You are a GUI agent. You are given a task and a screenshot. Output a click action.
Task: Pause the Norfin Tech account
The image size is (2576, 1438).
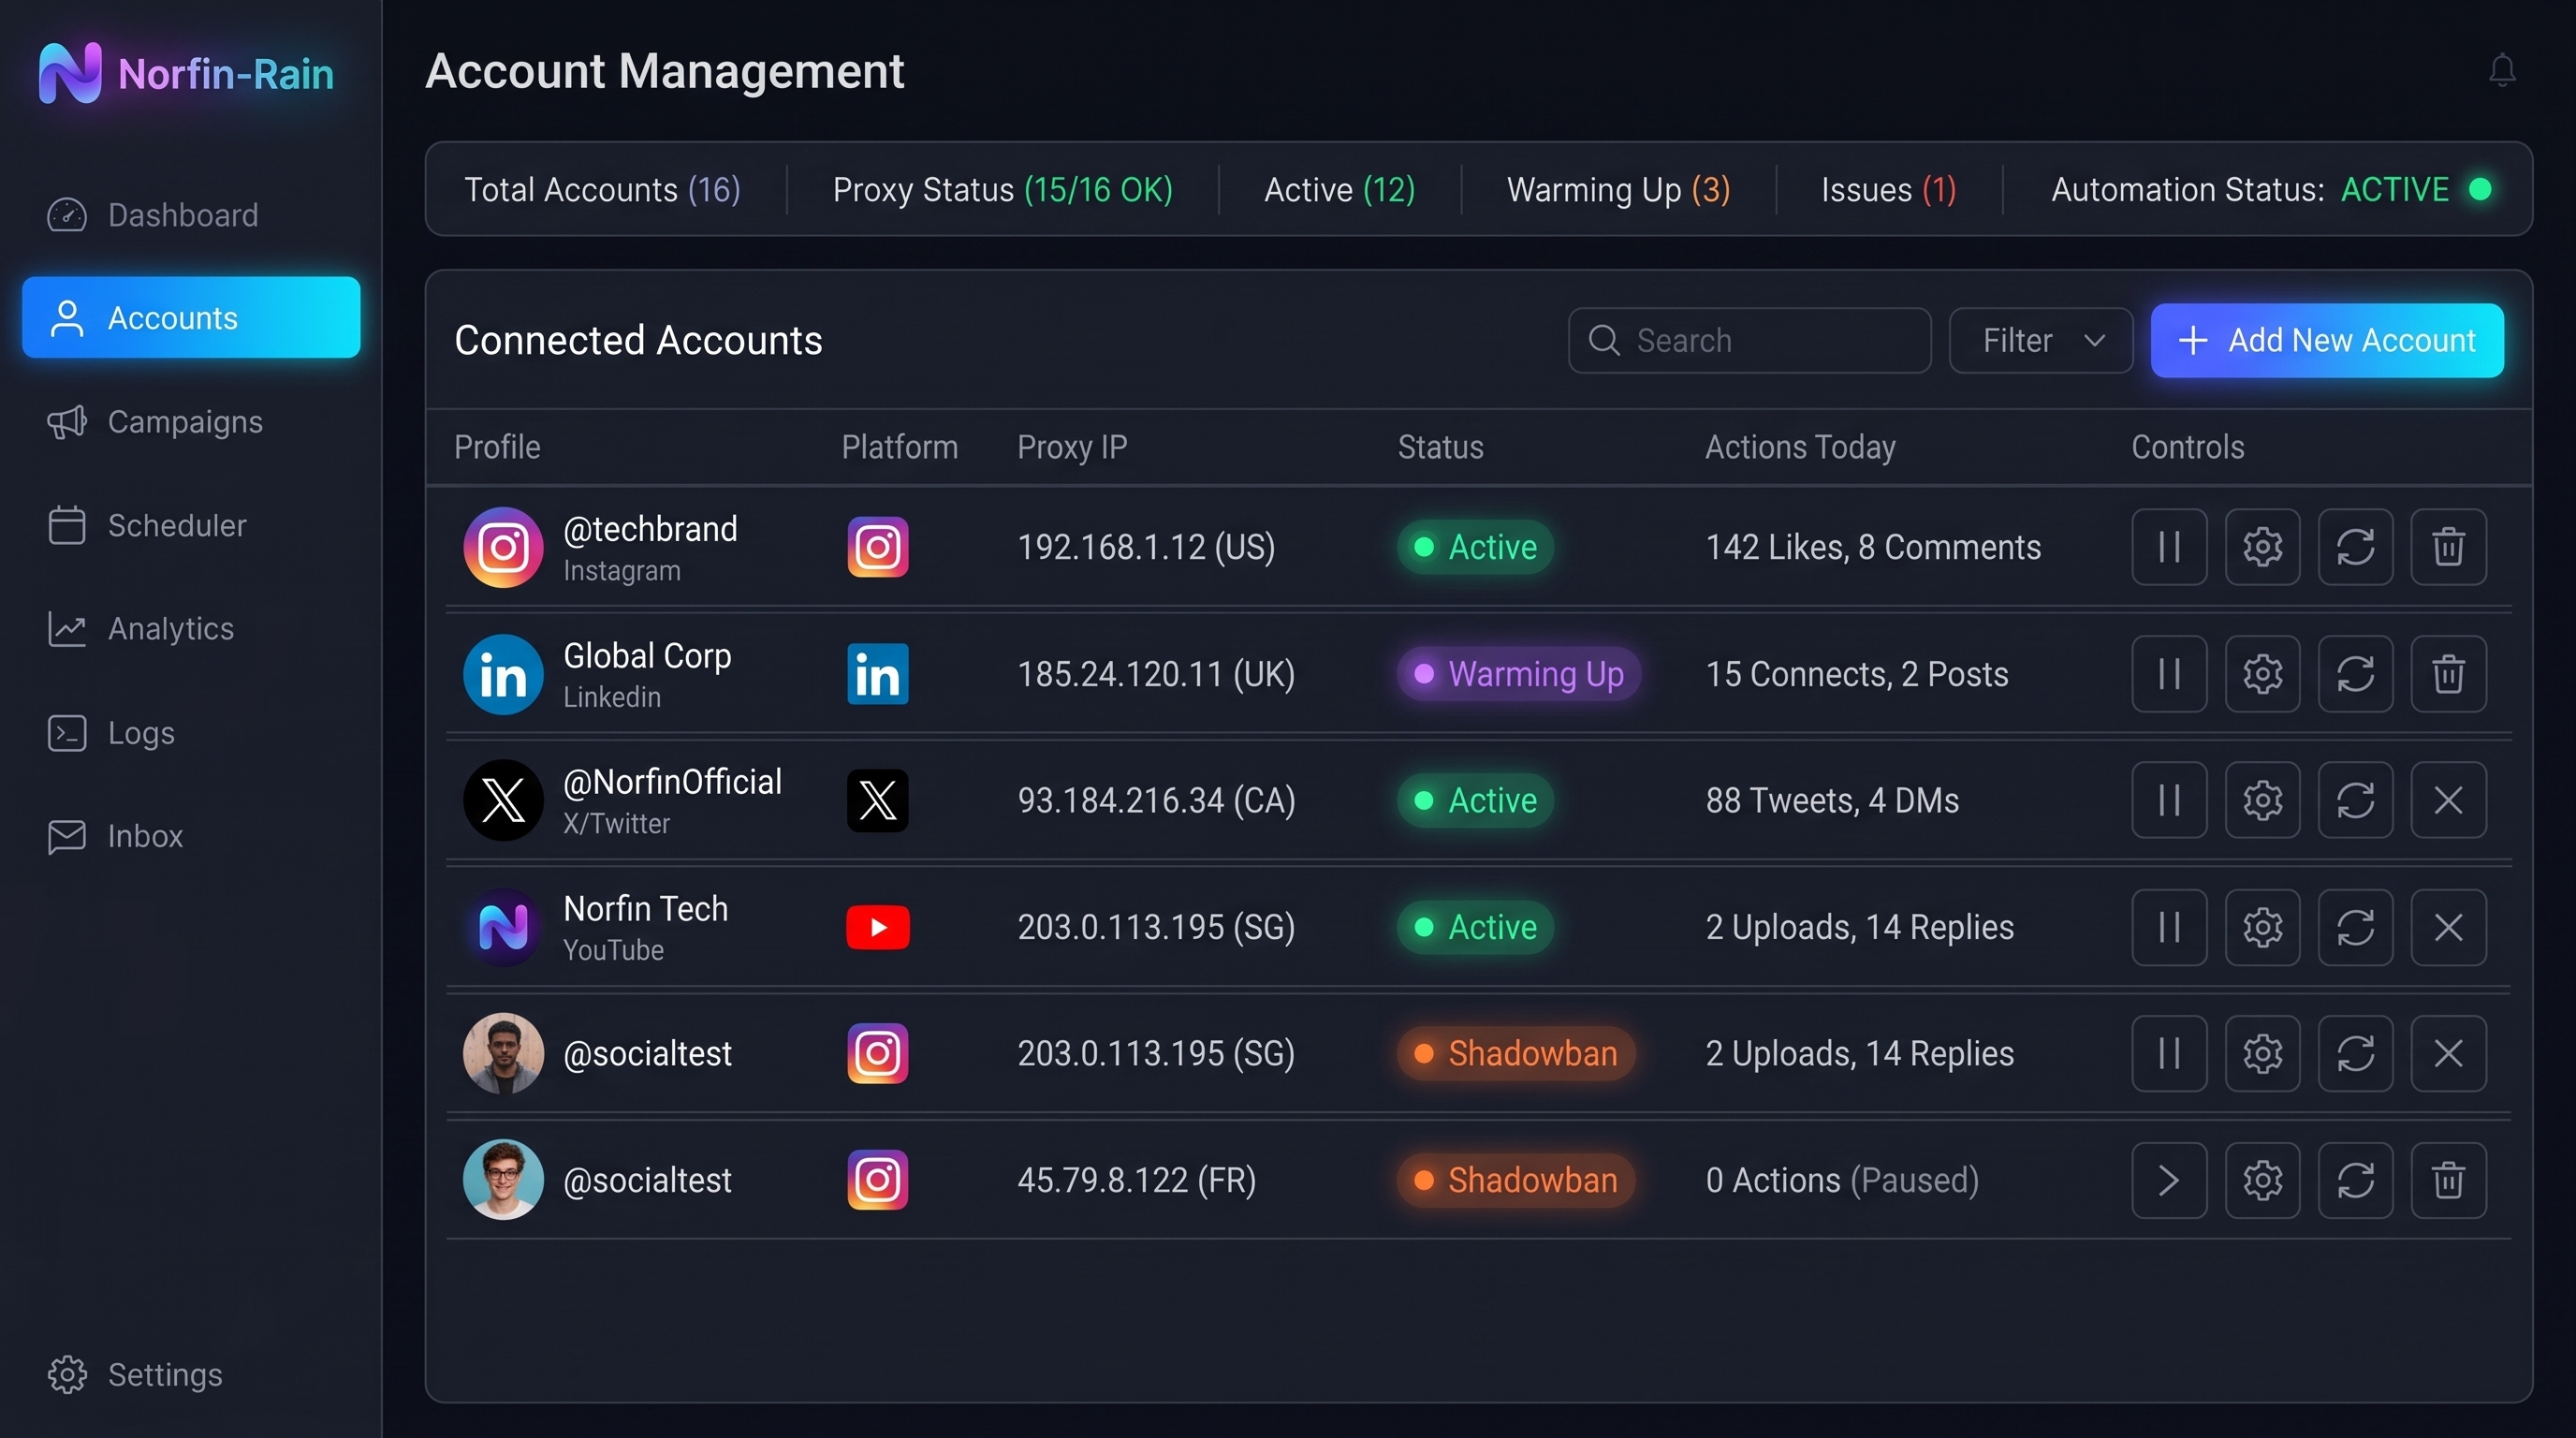2169,927
